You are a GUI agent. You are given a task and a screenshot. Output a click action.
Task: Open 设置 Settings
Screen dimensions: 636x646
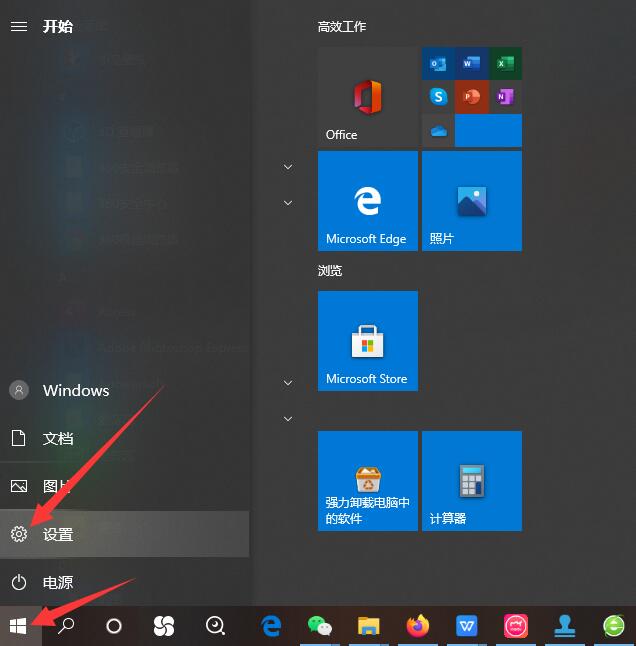tap(124, 534)
